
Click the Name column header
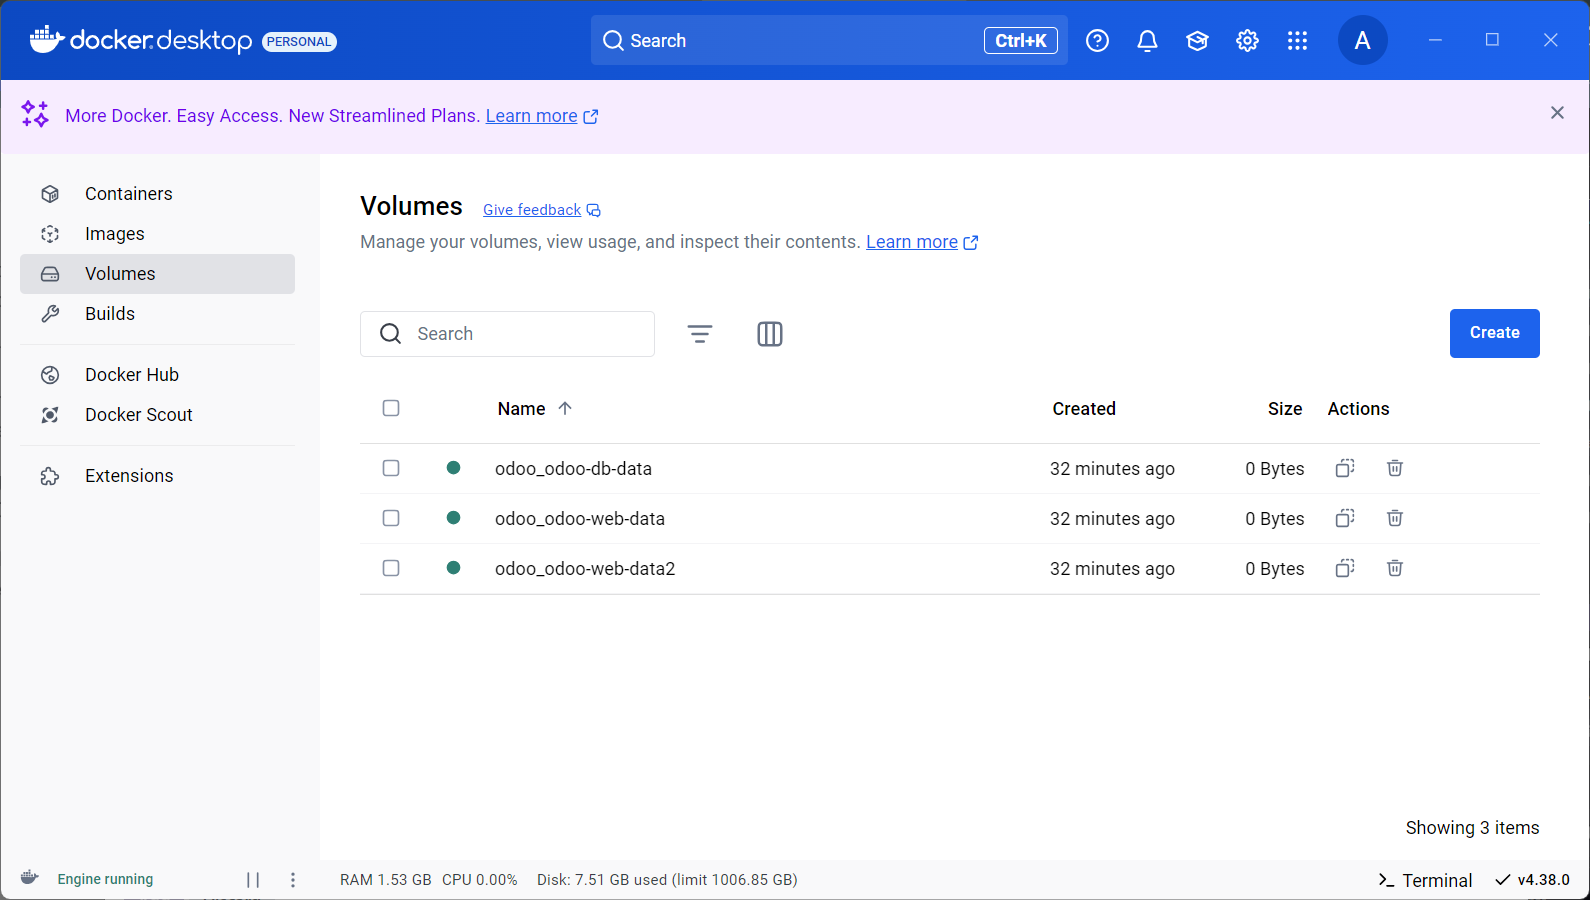click(x=521, y=409)
